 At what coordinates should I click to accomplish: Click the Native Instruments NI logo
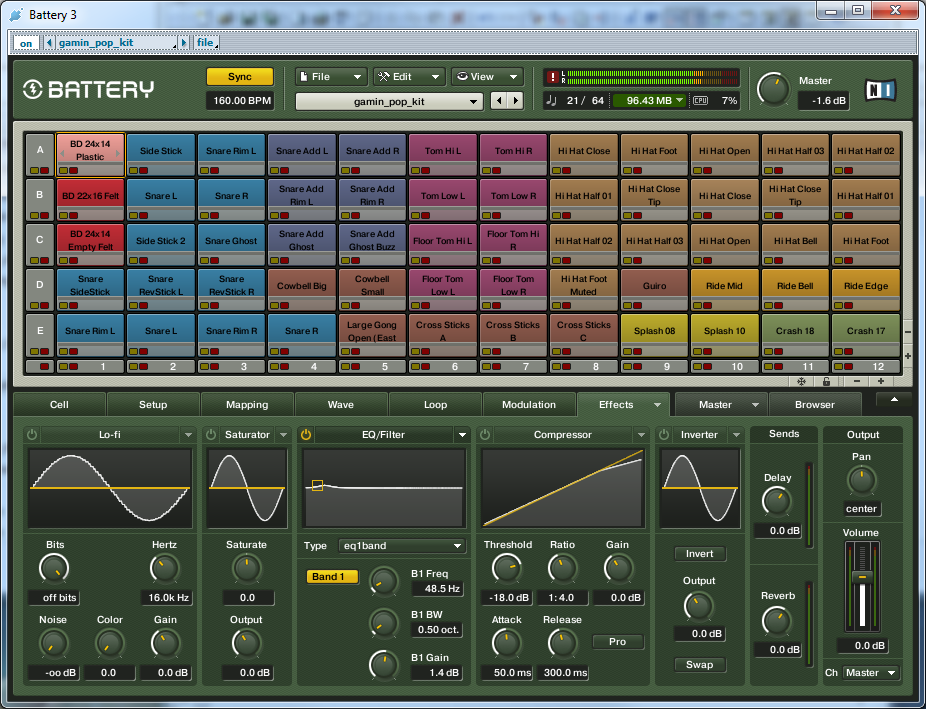881,90
